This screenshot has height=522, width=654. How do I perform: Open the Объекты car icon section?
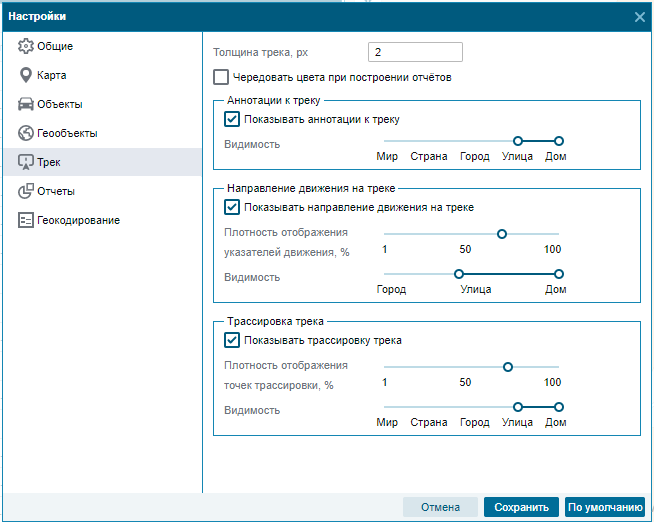pyautogui.click(x=25, y=104)
